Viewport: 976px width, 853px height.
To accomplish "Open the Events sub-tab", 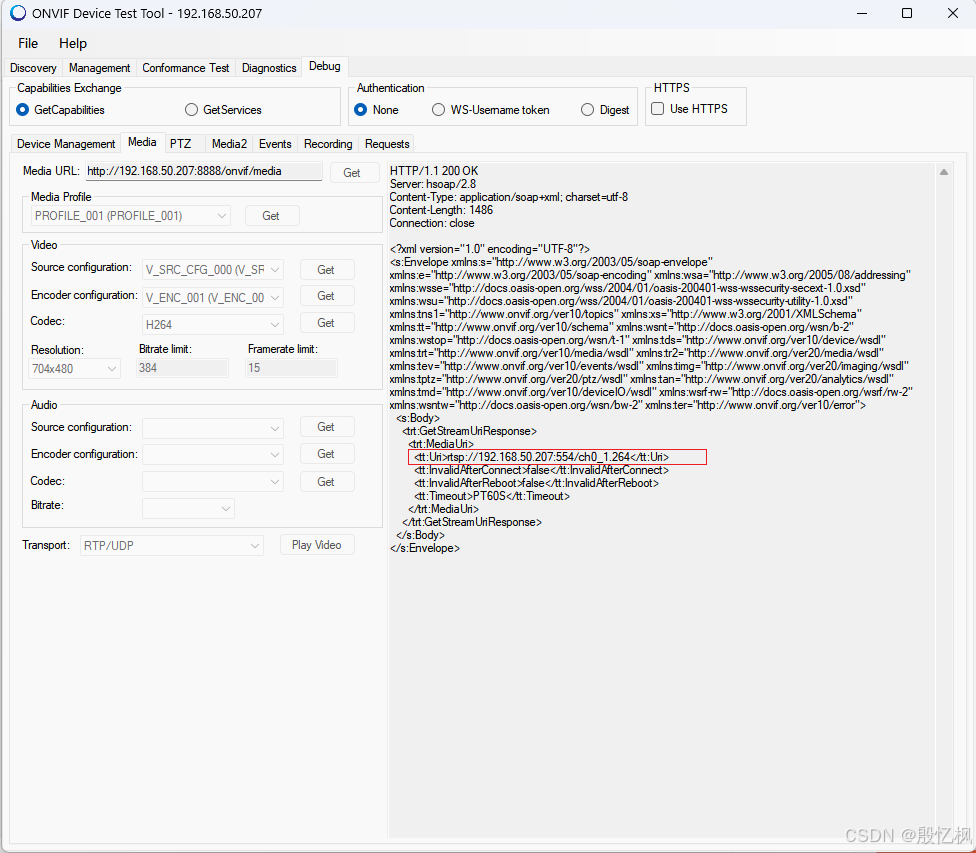I will click(275, 144).
